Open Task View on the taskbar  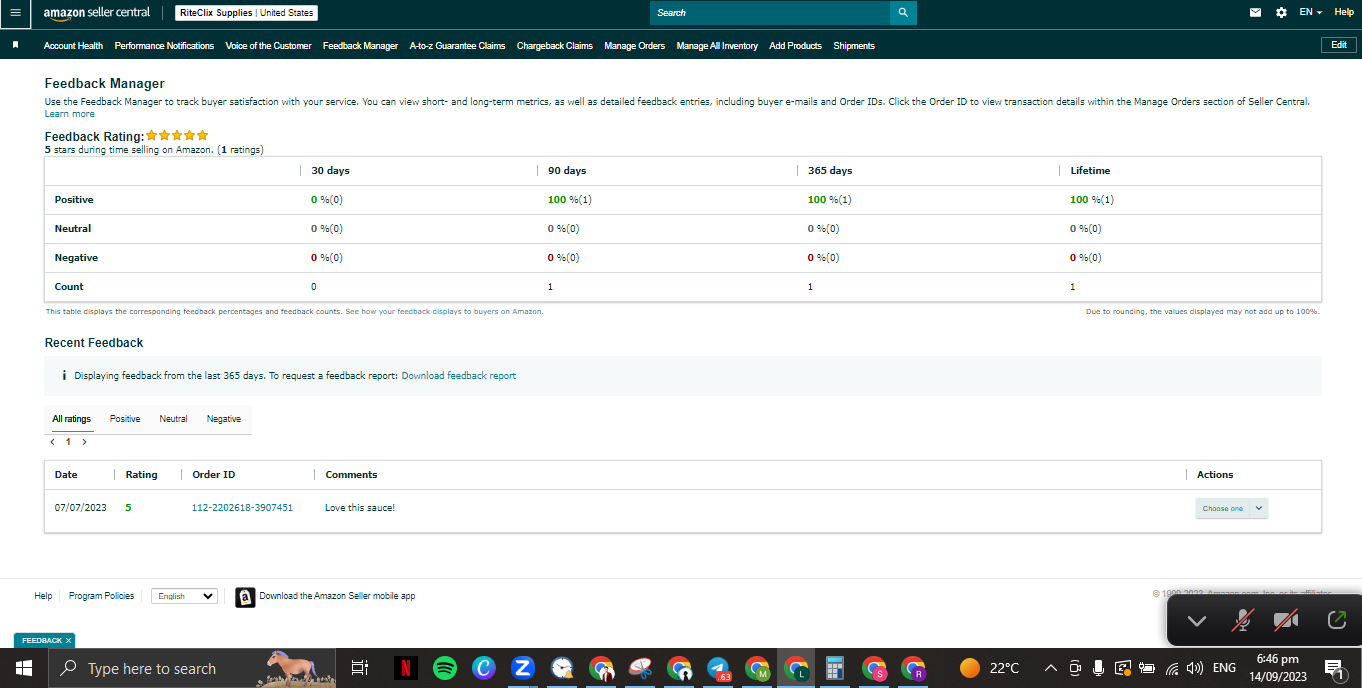pyautogui.click(x=360, y=668)
